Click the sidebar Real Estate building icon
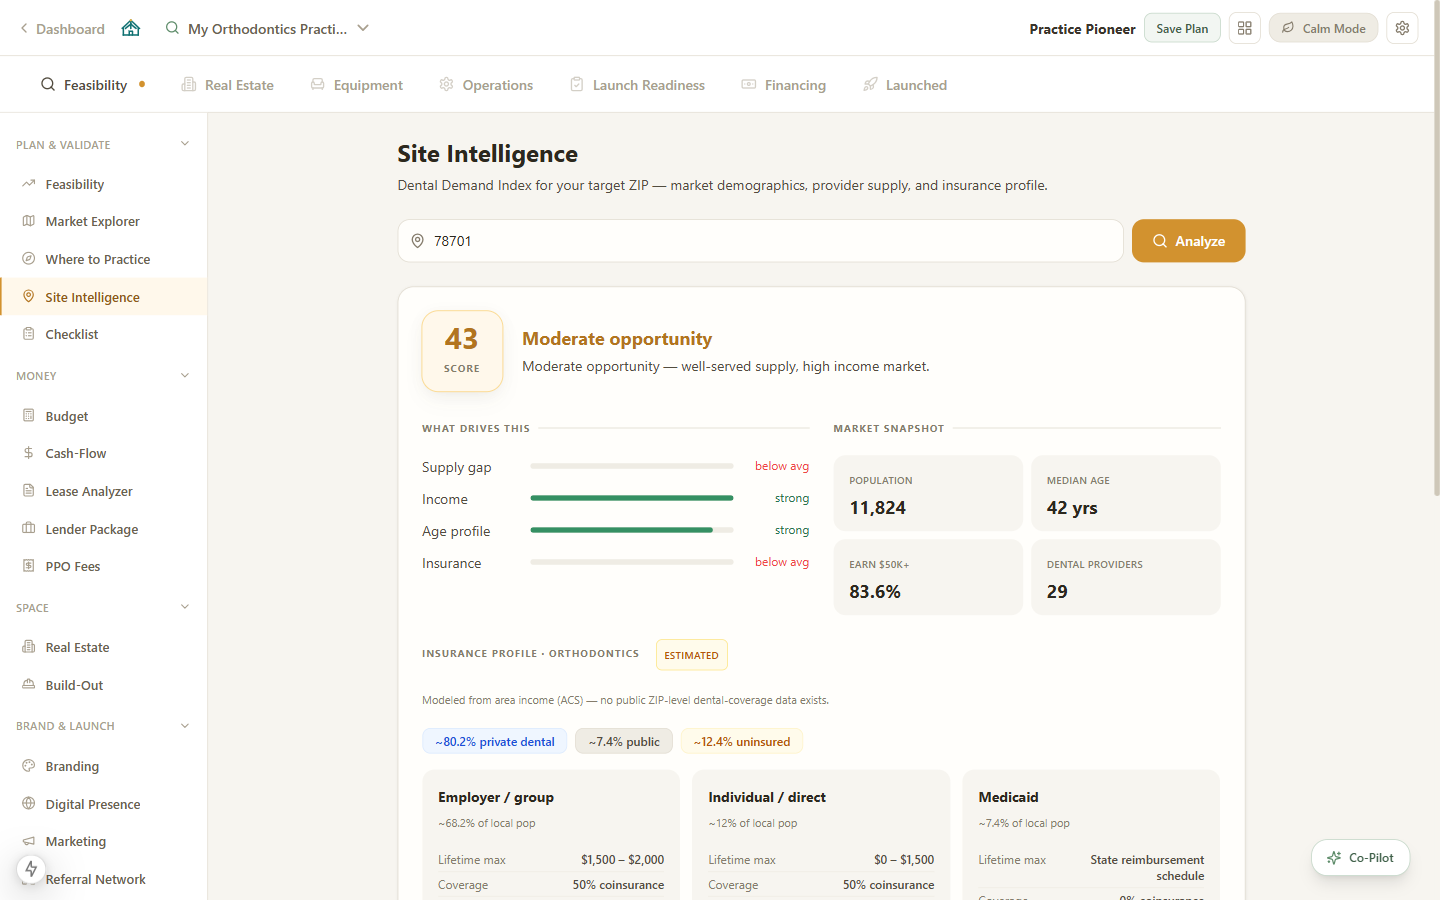The image size is (1440, 900). (29, 647)
